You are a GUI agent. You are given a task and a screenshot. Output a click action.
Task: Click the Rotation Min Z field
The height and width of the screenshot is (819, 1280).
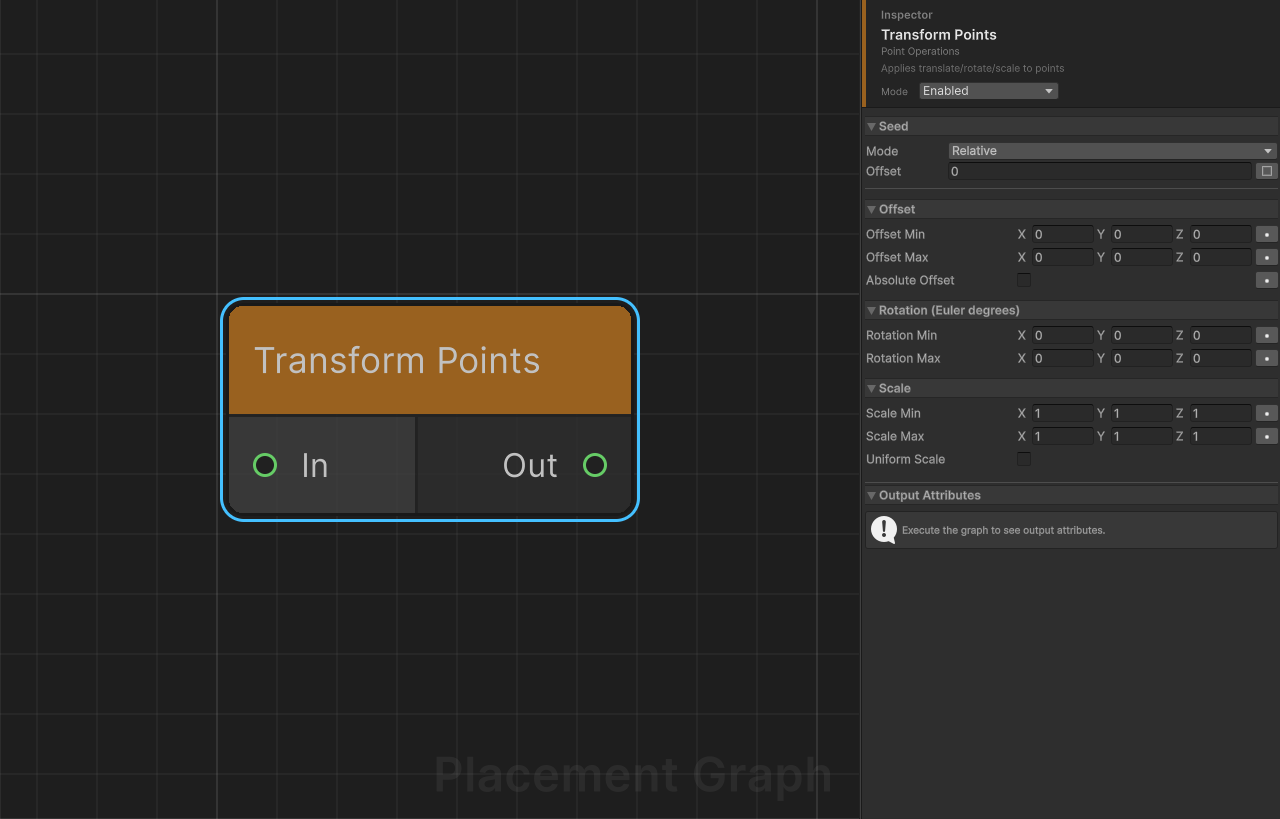click(1220, 335)
